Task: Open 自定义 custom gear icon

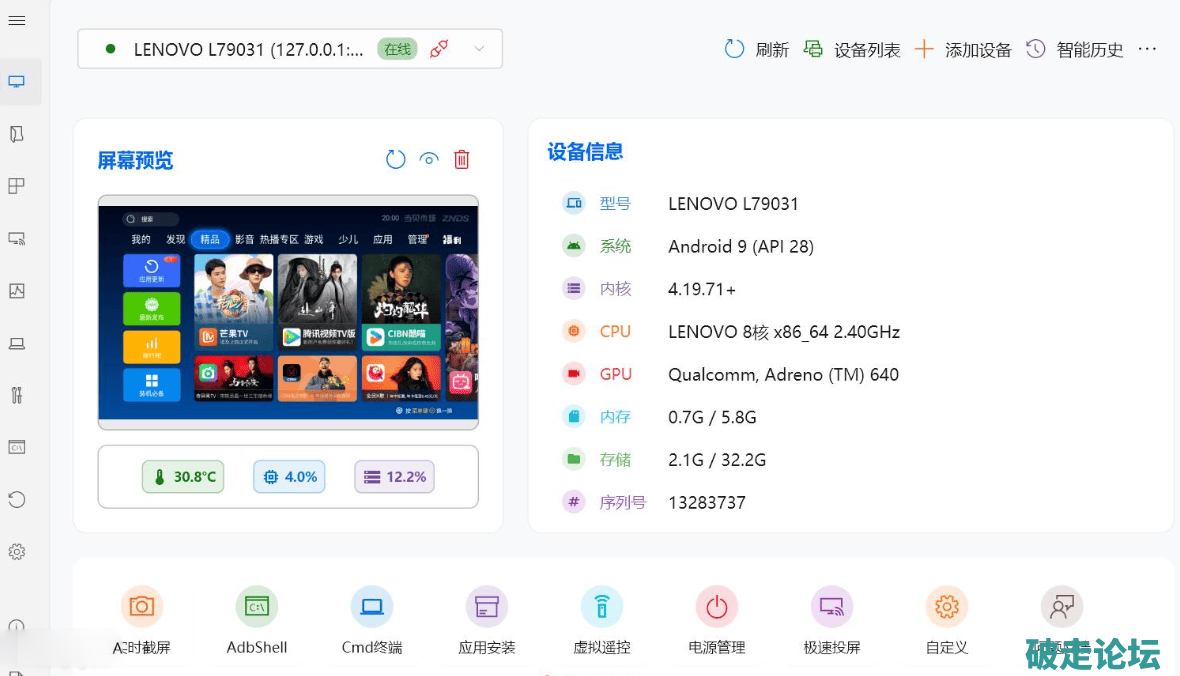Action: point(946,607)
